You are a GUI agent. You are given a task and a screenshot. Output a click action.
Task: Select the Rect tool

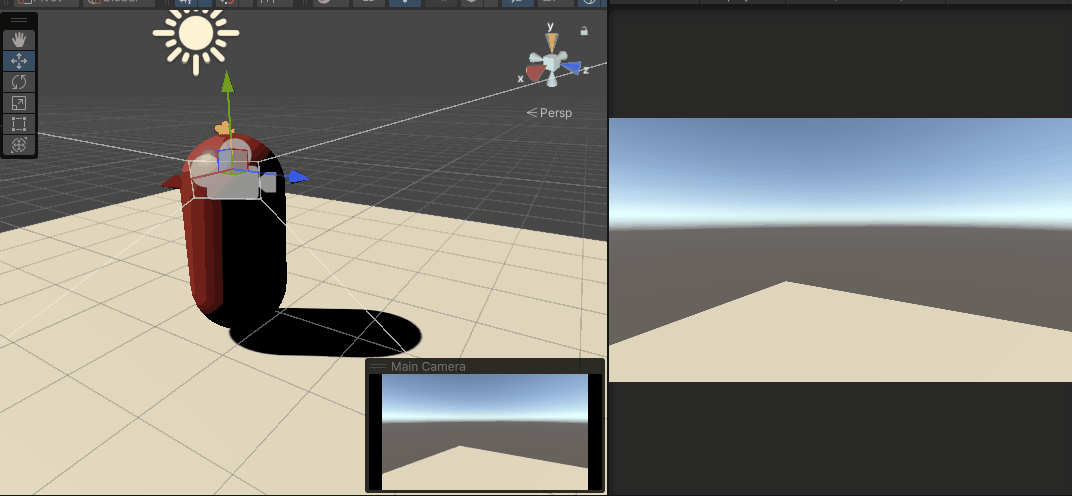pos(18,124)
